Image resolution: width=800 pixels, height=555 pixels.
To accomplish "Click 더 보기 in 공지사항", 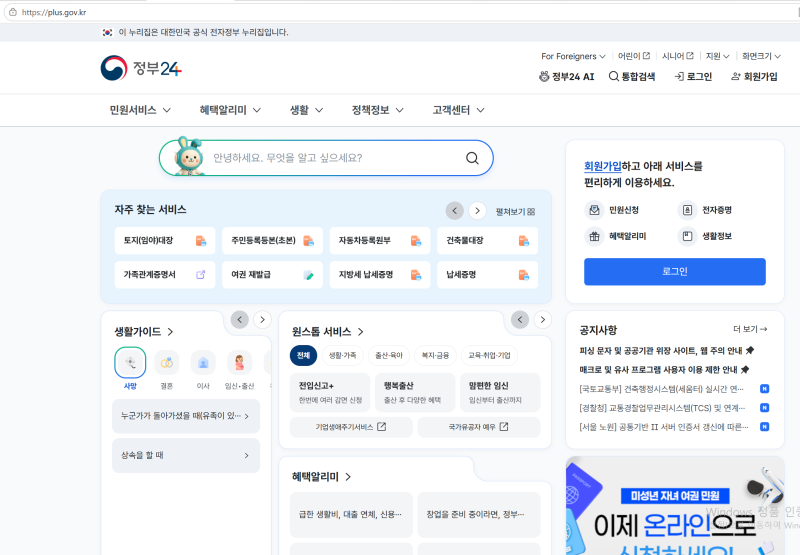I will coord(750,329).
